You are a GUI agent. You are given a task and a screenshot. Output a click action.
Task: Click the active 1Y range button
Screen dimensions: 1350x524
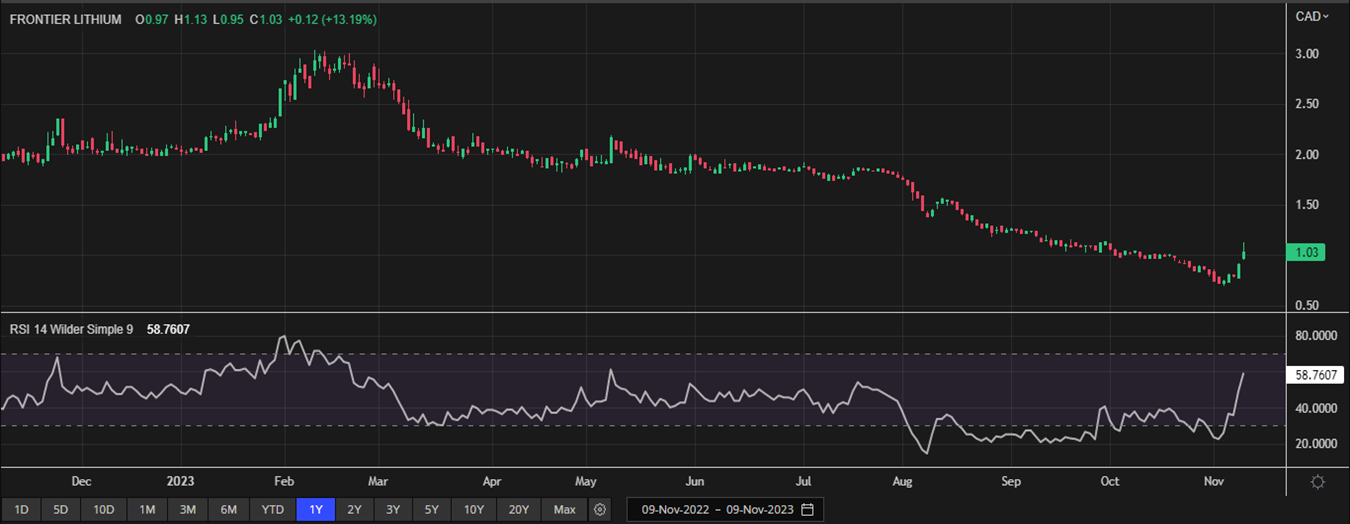pyautogui.click(x=316, y=510)
